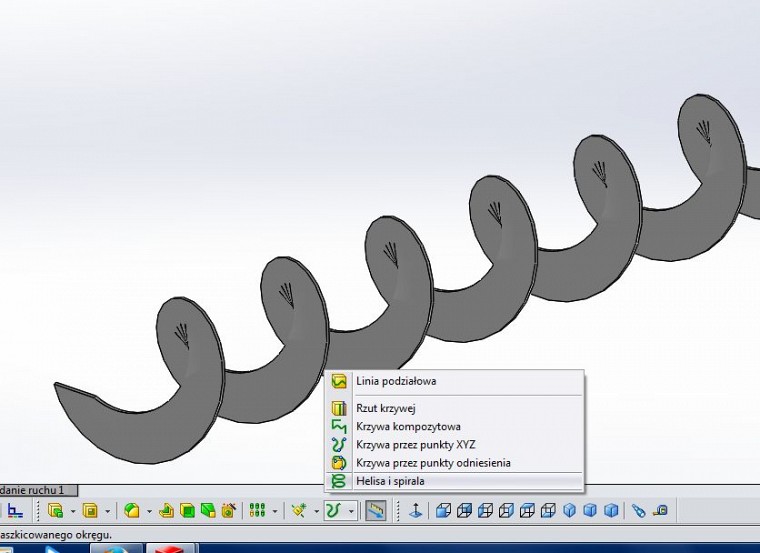Click the Normal To view icon
Screen dimensions: 760x553
[x=415, y=510]
